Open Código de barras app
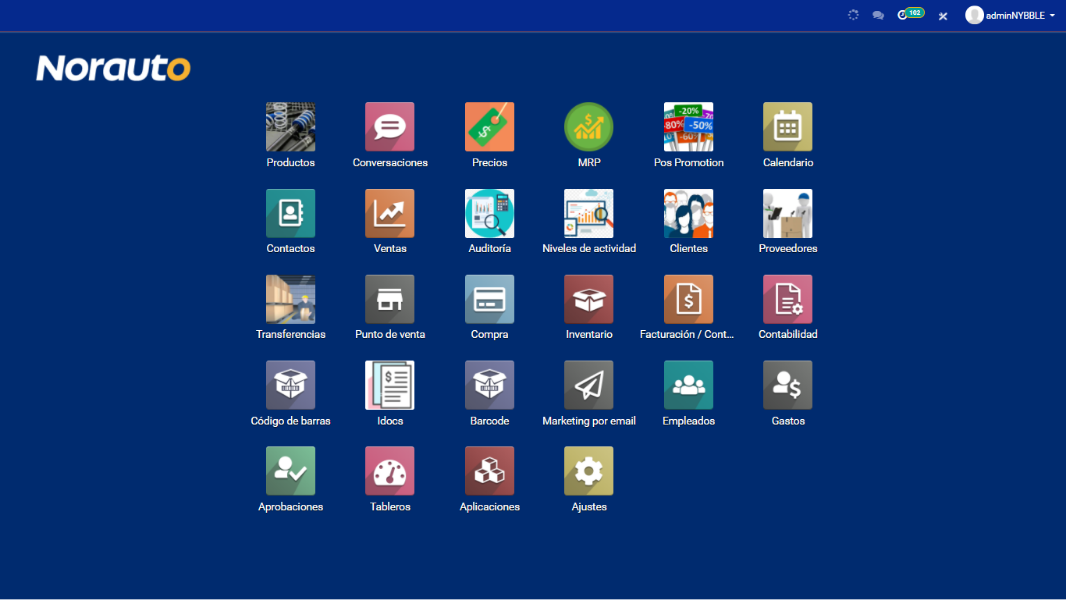The height and width of the screenshot is (600, 1066). click(x=290, y=385)
